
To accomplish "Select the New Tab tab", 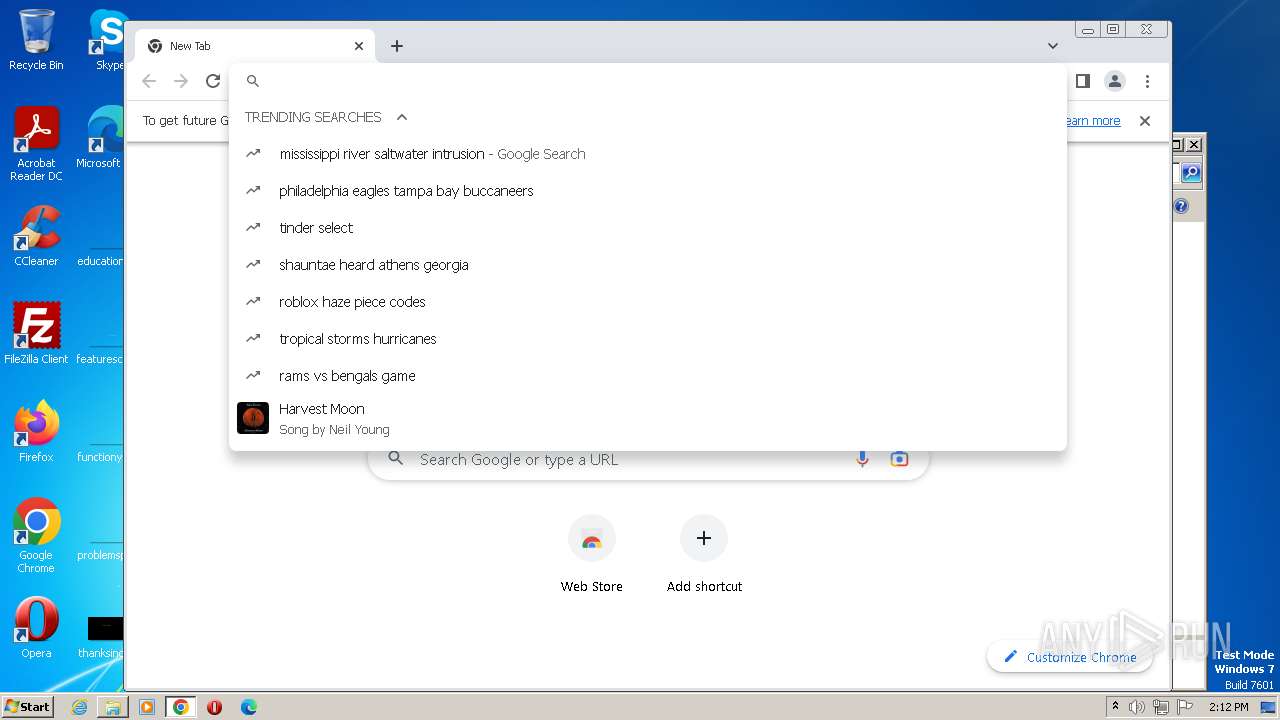I will pos(255,46).
